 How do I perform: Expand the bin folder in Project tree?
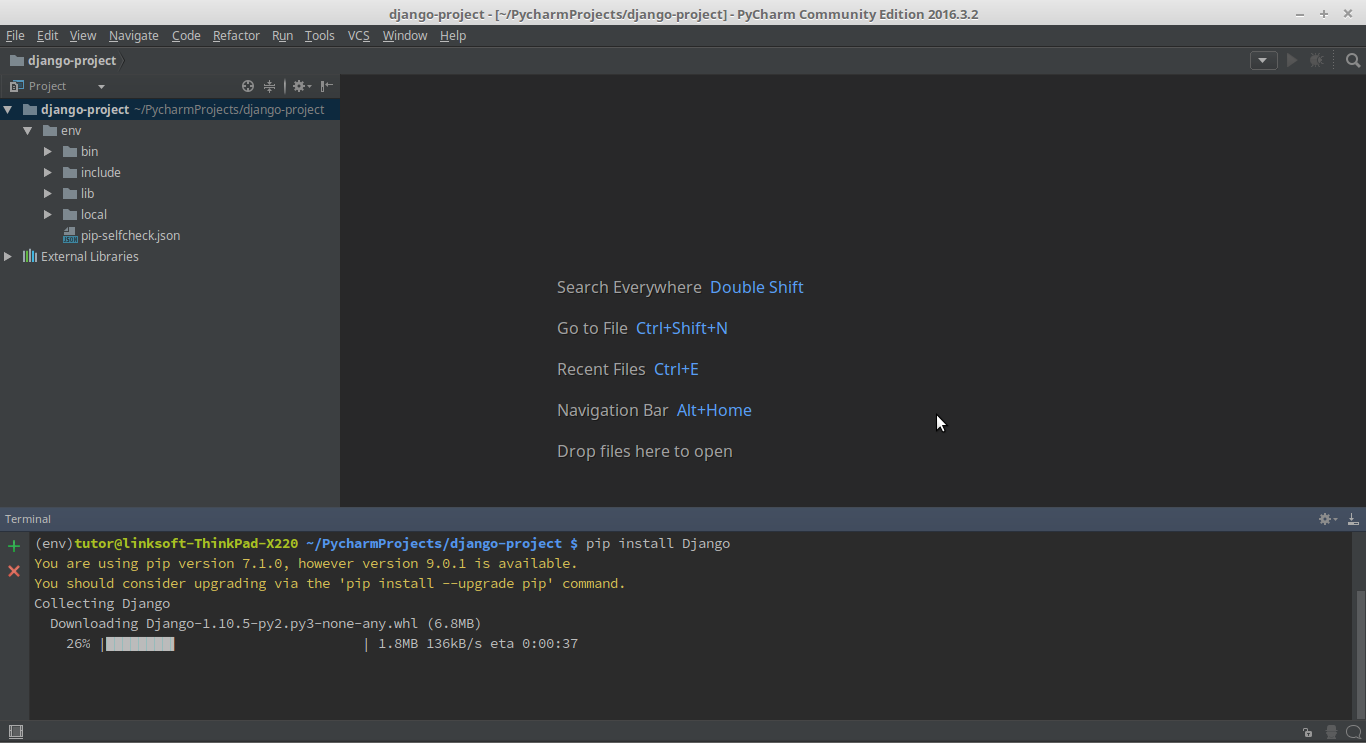click(x=47, y=151)
